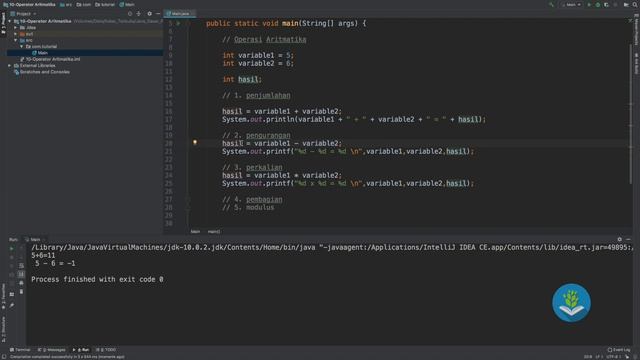Collapse the src folder in project tree

pyautogui.click(x=16, y=40)
